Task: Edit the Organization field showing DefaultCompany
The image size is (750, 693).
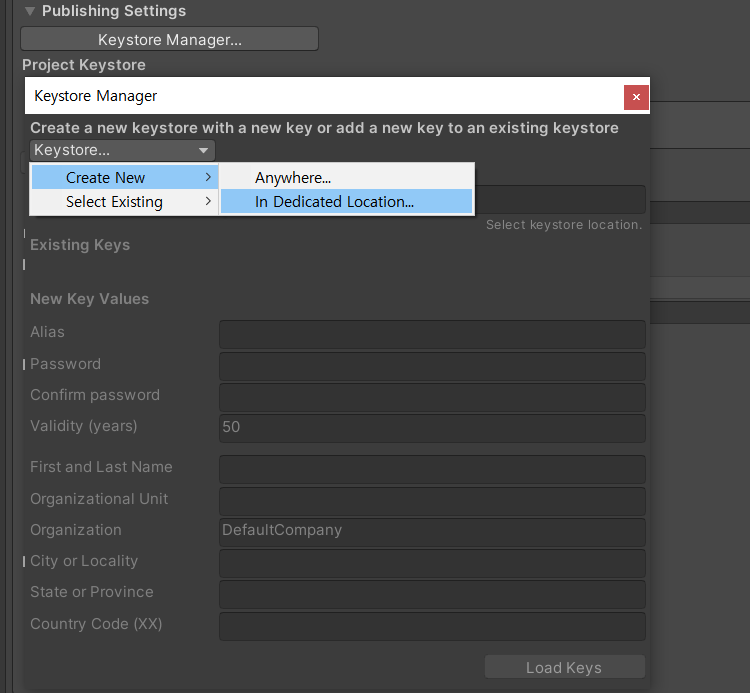Action: (432, 532)
